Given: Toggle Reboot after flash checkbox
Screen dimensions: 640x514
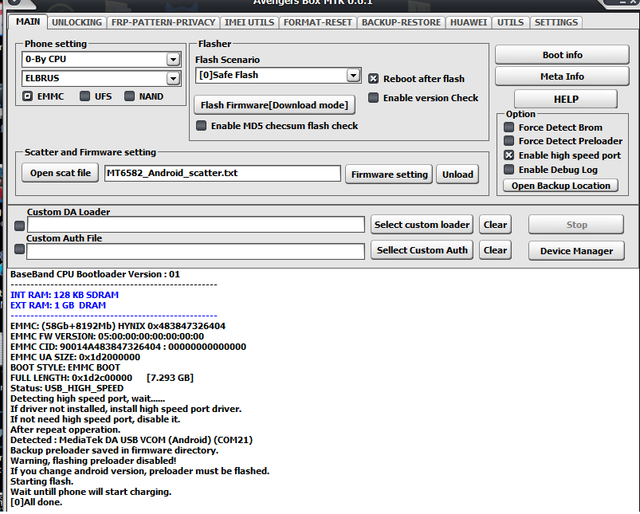Looking at the screenshot, I should [373, 78].
